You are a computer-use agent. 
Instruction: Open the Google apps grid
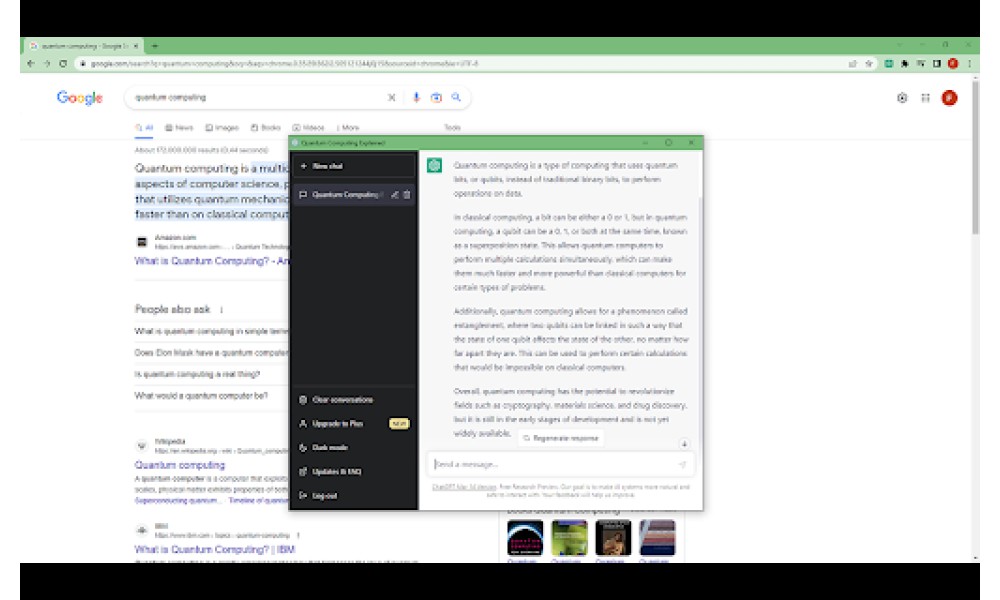925,98
